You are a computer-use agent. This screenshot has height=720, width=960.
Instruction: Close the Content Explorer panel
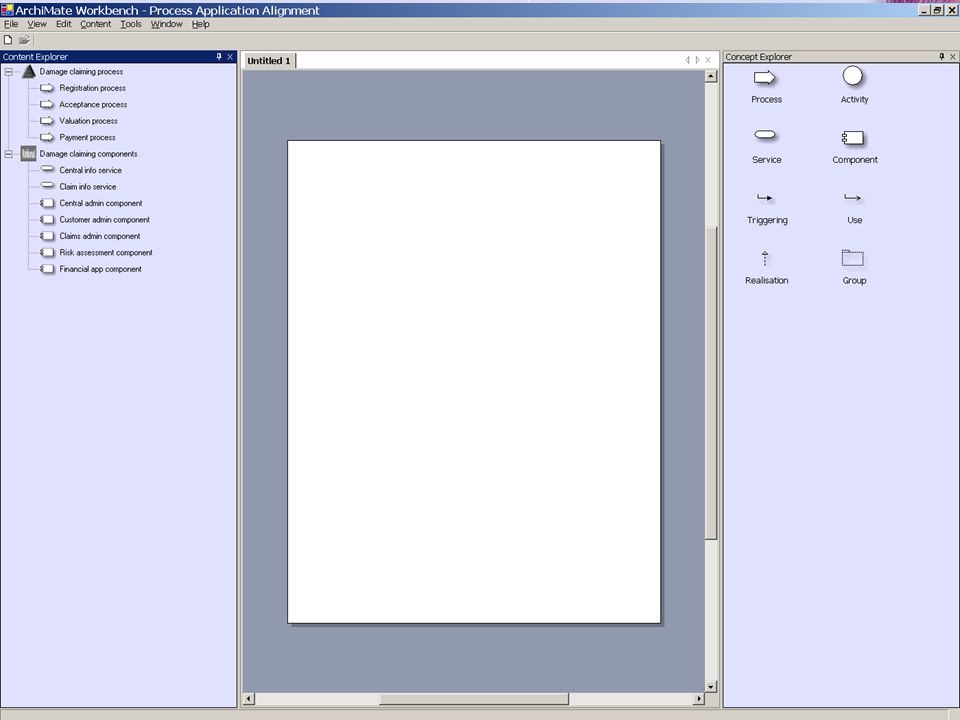pos(230,56)
